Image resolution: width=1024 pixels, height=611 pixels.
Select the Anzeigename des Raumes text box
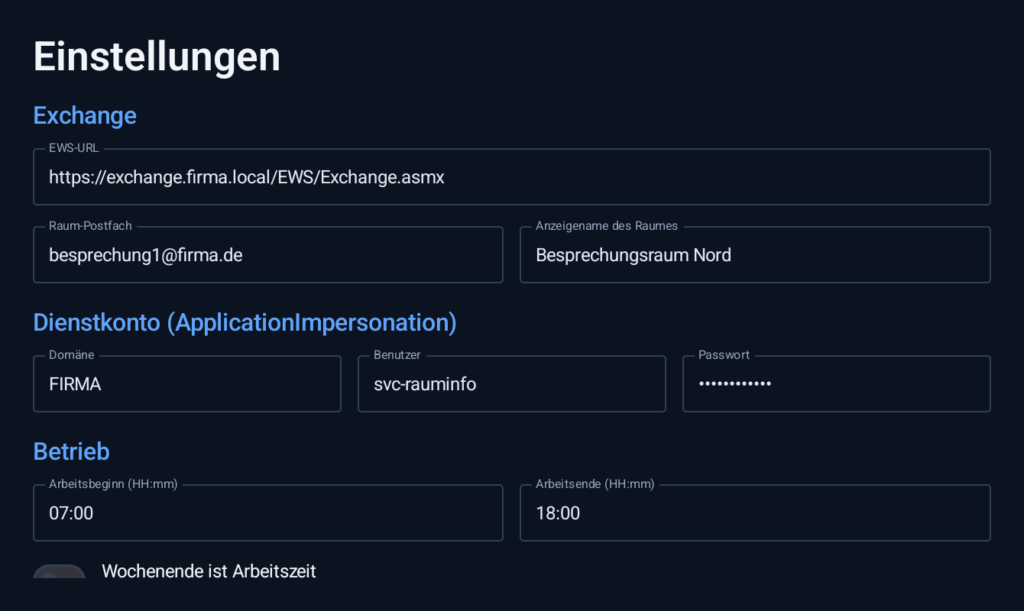756,255
